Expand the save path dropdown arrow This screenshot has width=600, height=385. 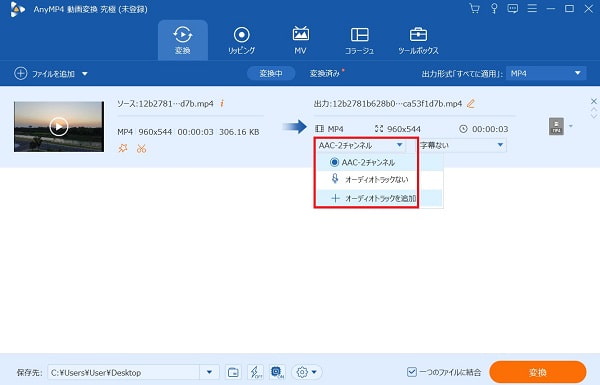[209, 372]
